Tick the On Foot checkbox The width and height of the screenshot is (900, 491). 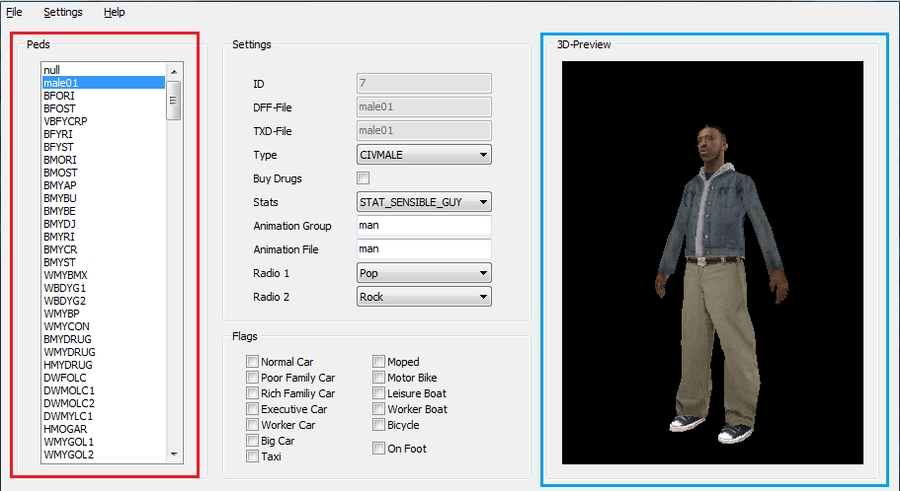[380, 449]
